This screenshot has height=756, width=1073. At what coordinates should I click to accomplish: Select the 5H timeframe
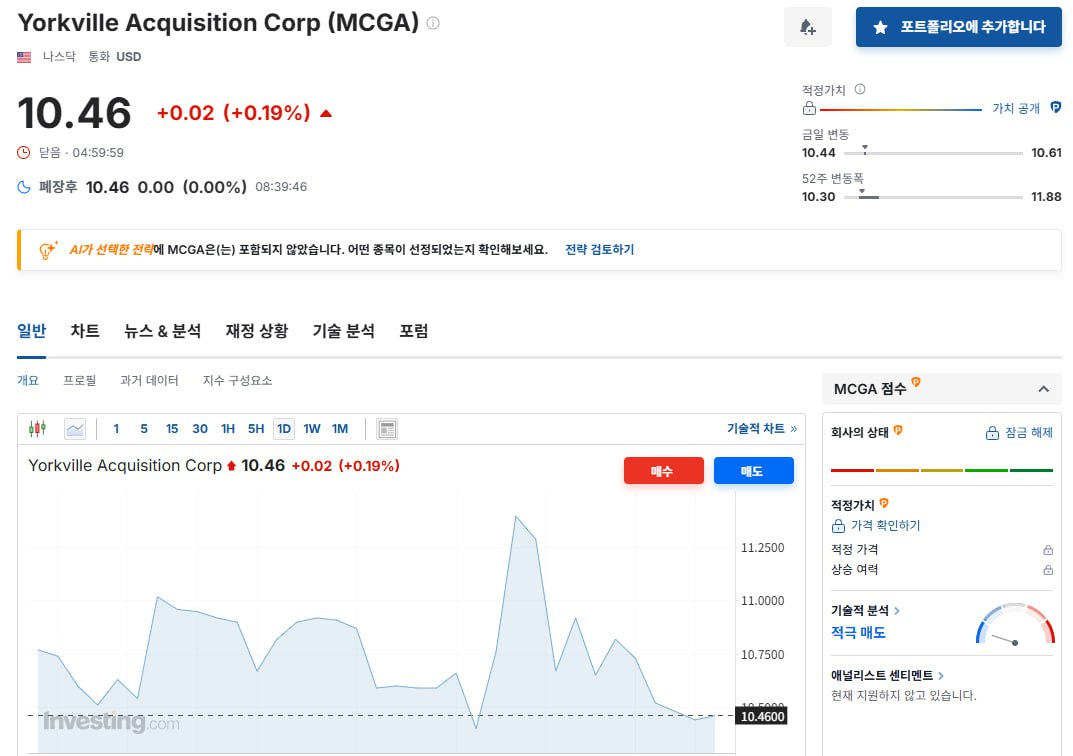[255, 428]
